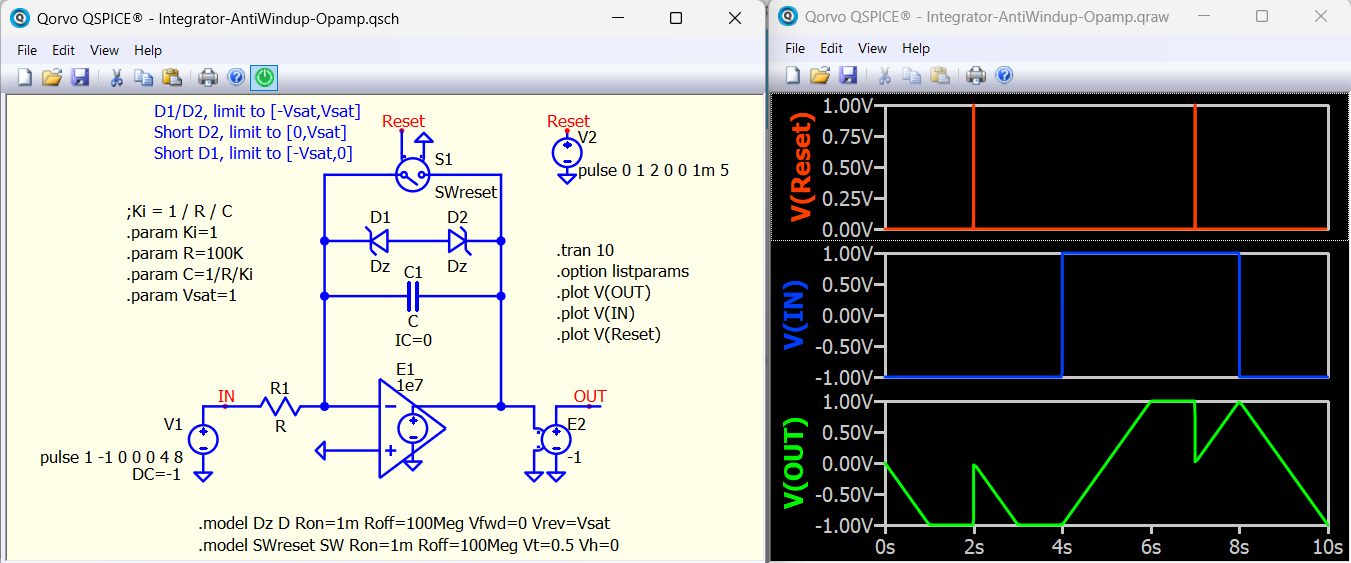Select the S1 reset switch symbol
1351x563 pixels.
pos(412,173)
